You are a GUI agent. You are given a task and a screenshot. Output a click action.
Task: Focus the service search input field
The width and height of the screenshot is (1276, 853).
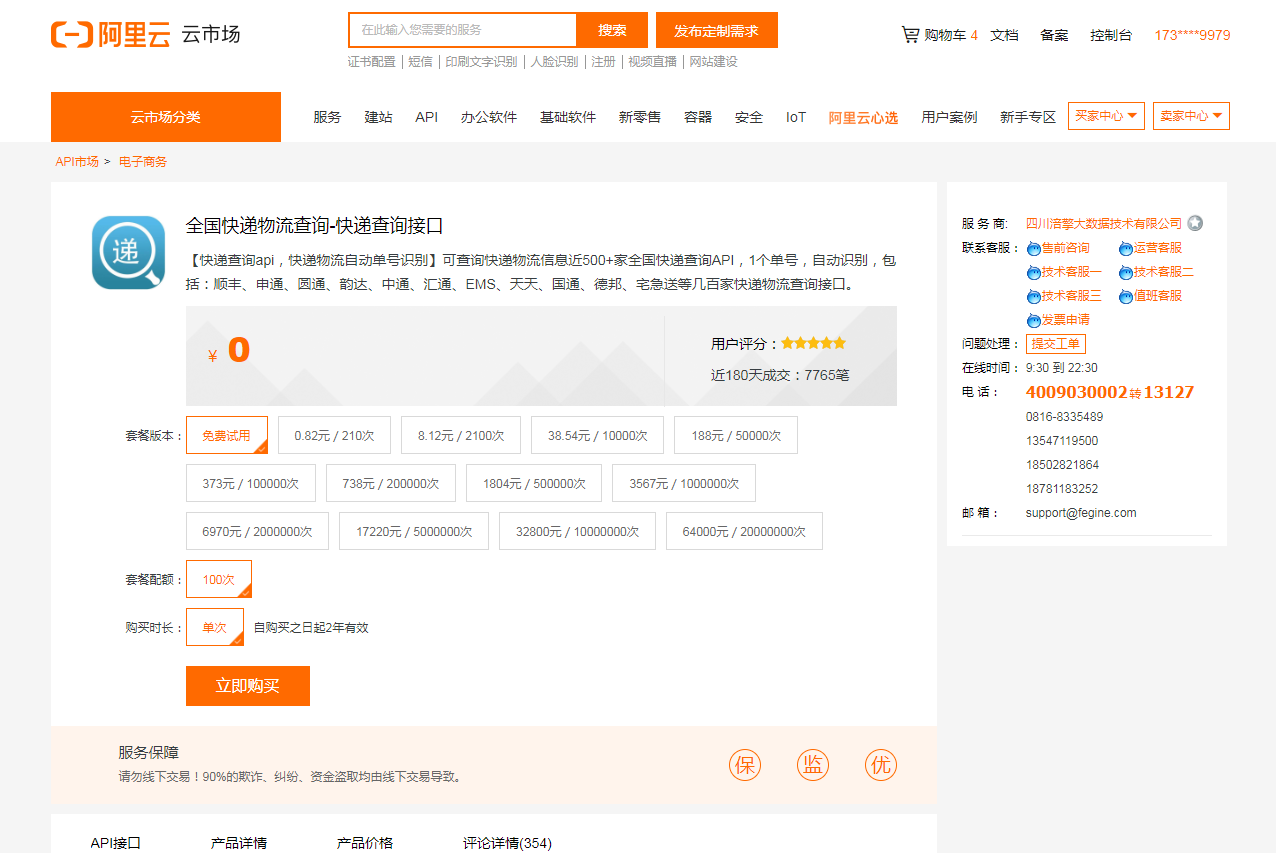(x=463, y=30)
